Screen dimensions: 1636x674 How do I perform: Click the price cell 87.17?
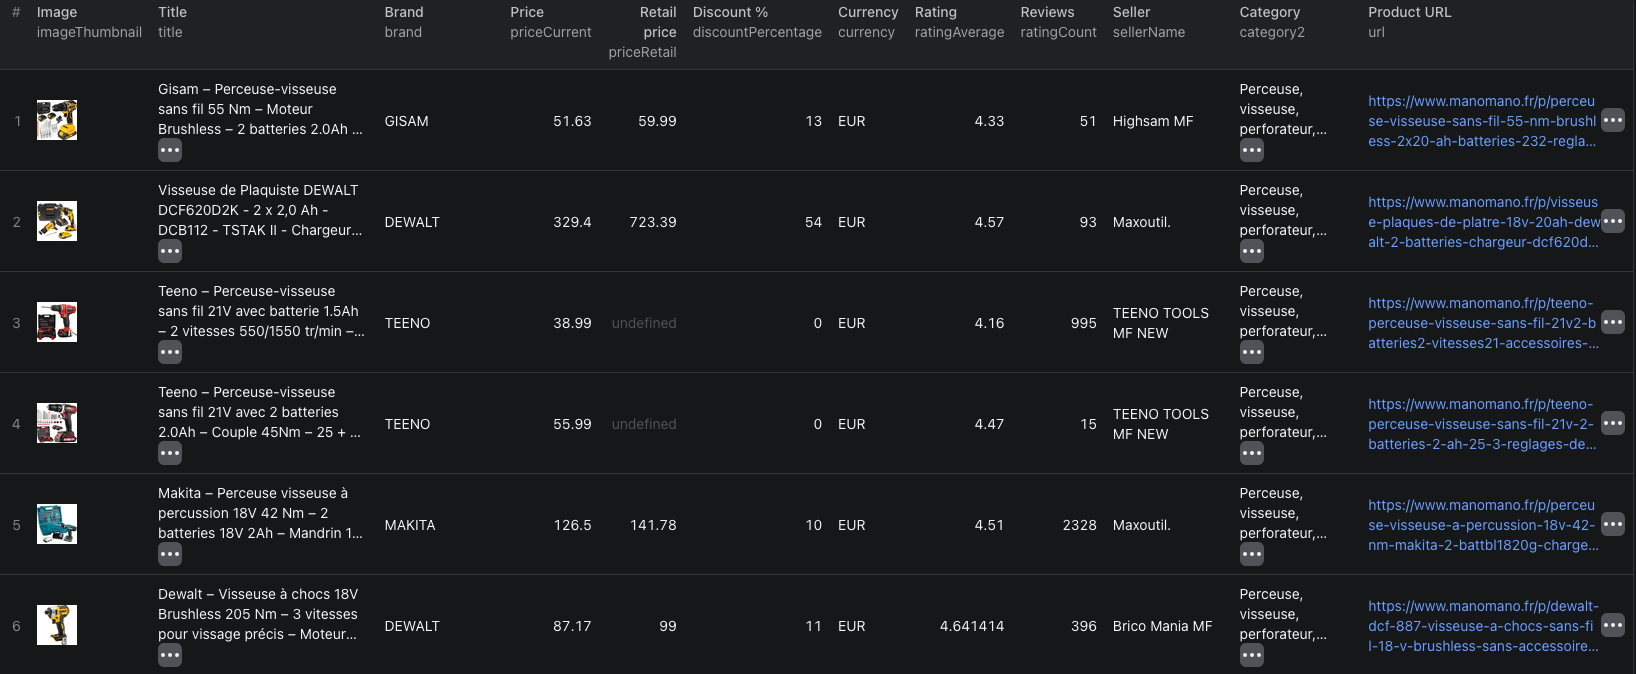(x=572, y=626)
